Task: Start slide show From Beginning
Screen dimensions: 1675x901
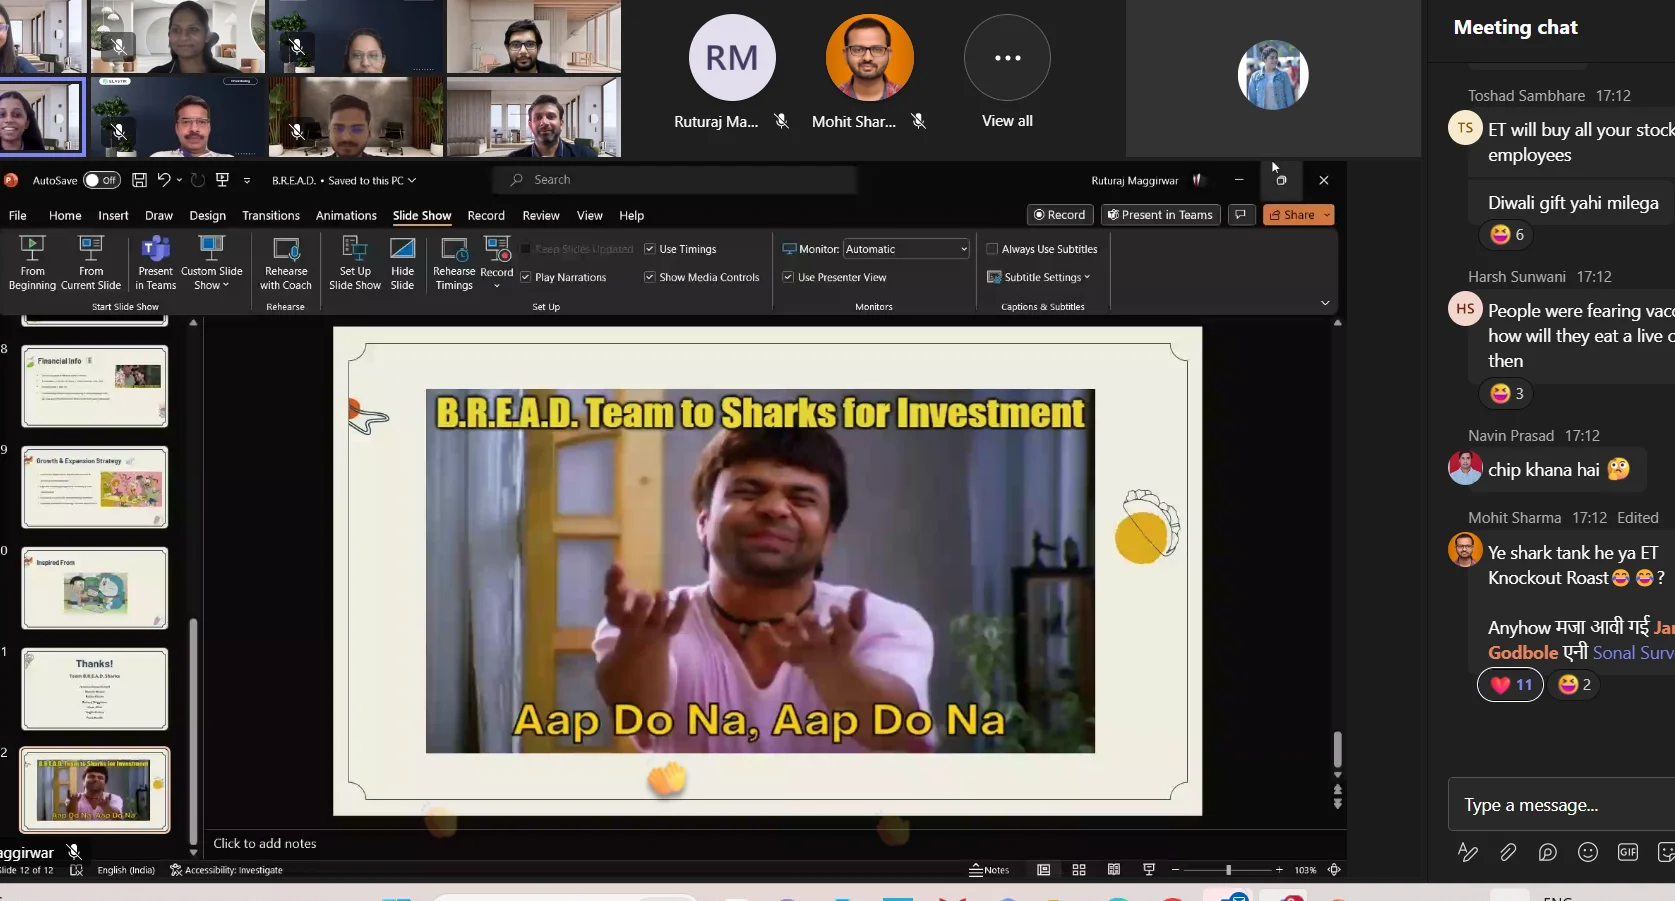Action: tap(32, 263)
